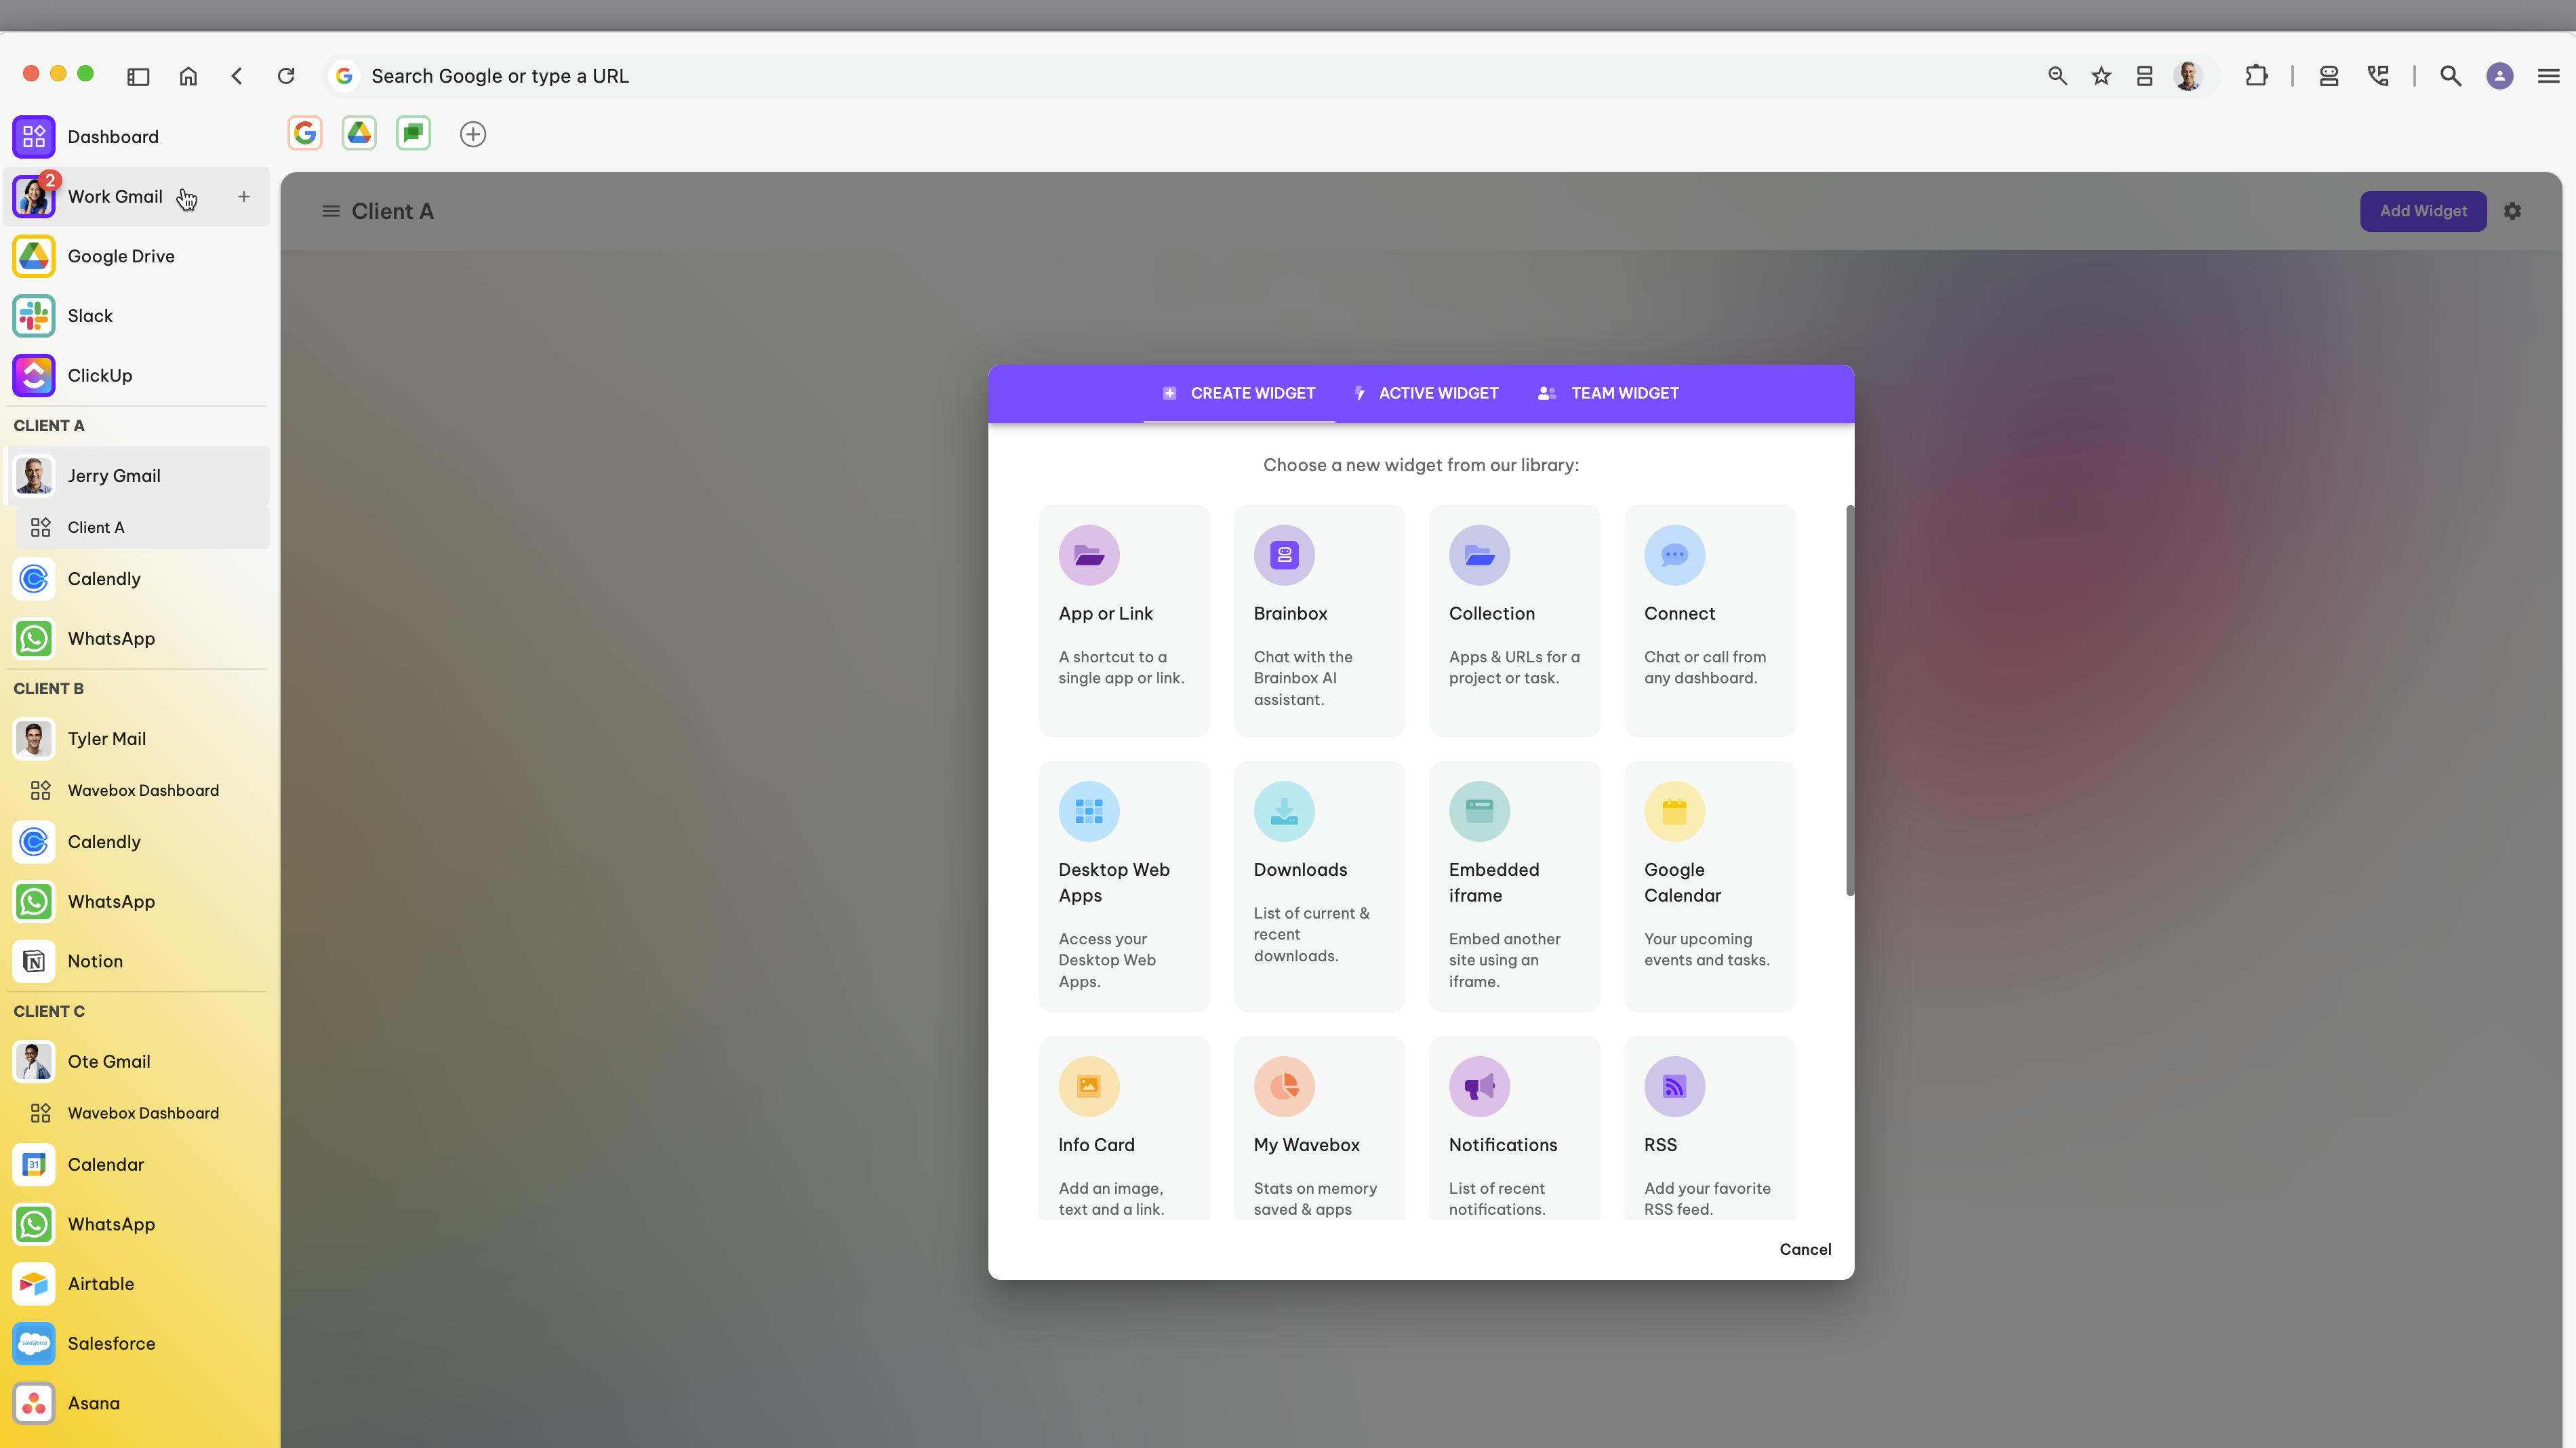2576x1448 pixels.
Task: Click the Add Widget button
Action: pyautogui.click(x=2423, y=211)
